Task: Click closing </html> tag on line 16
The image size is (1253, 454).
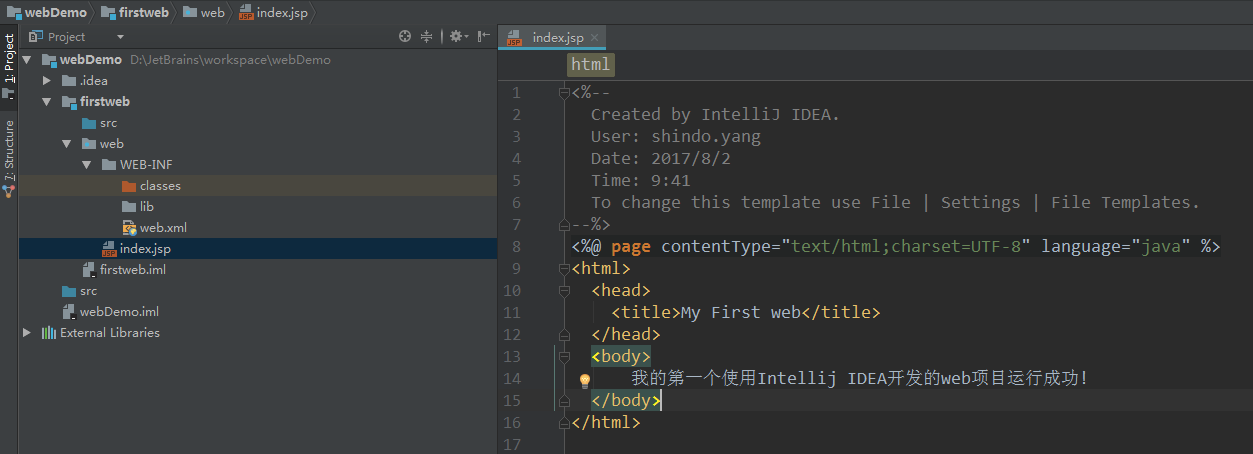Action: point(606,422)
